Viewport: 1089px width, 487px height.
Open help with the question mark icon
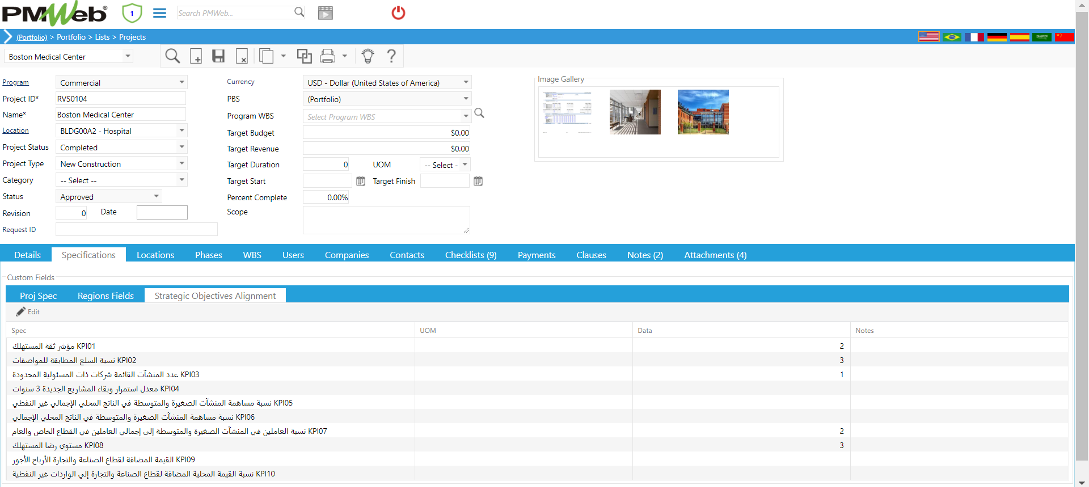[391, 56]
